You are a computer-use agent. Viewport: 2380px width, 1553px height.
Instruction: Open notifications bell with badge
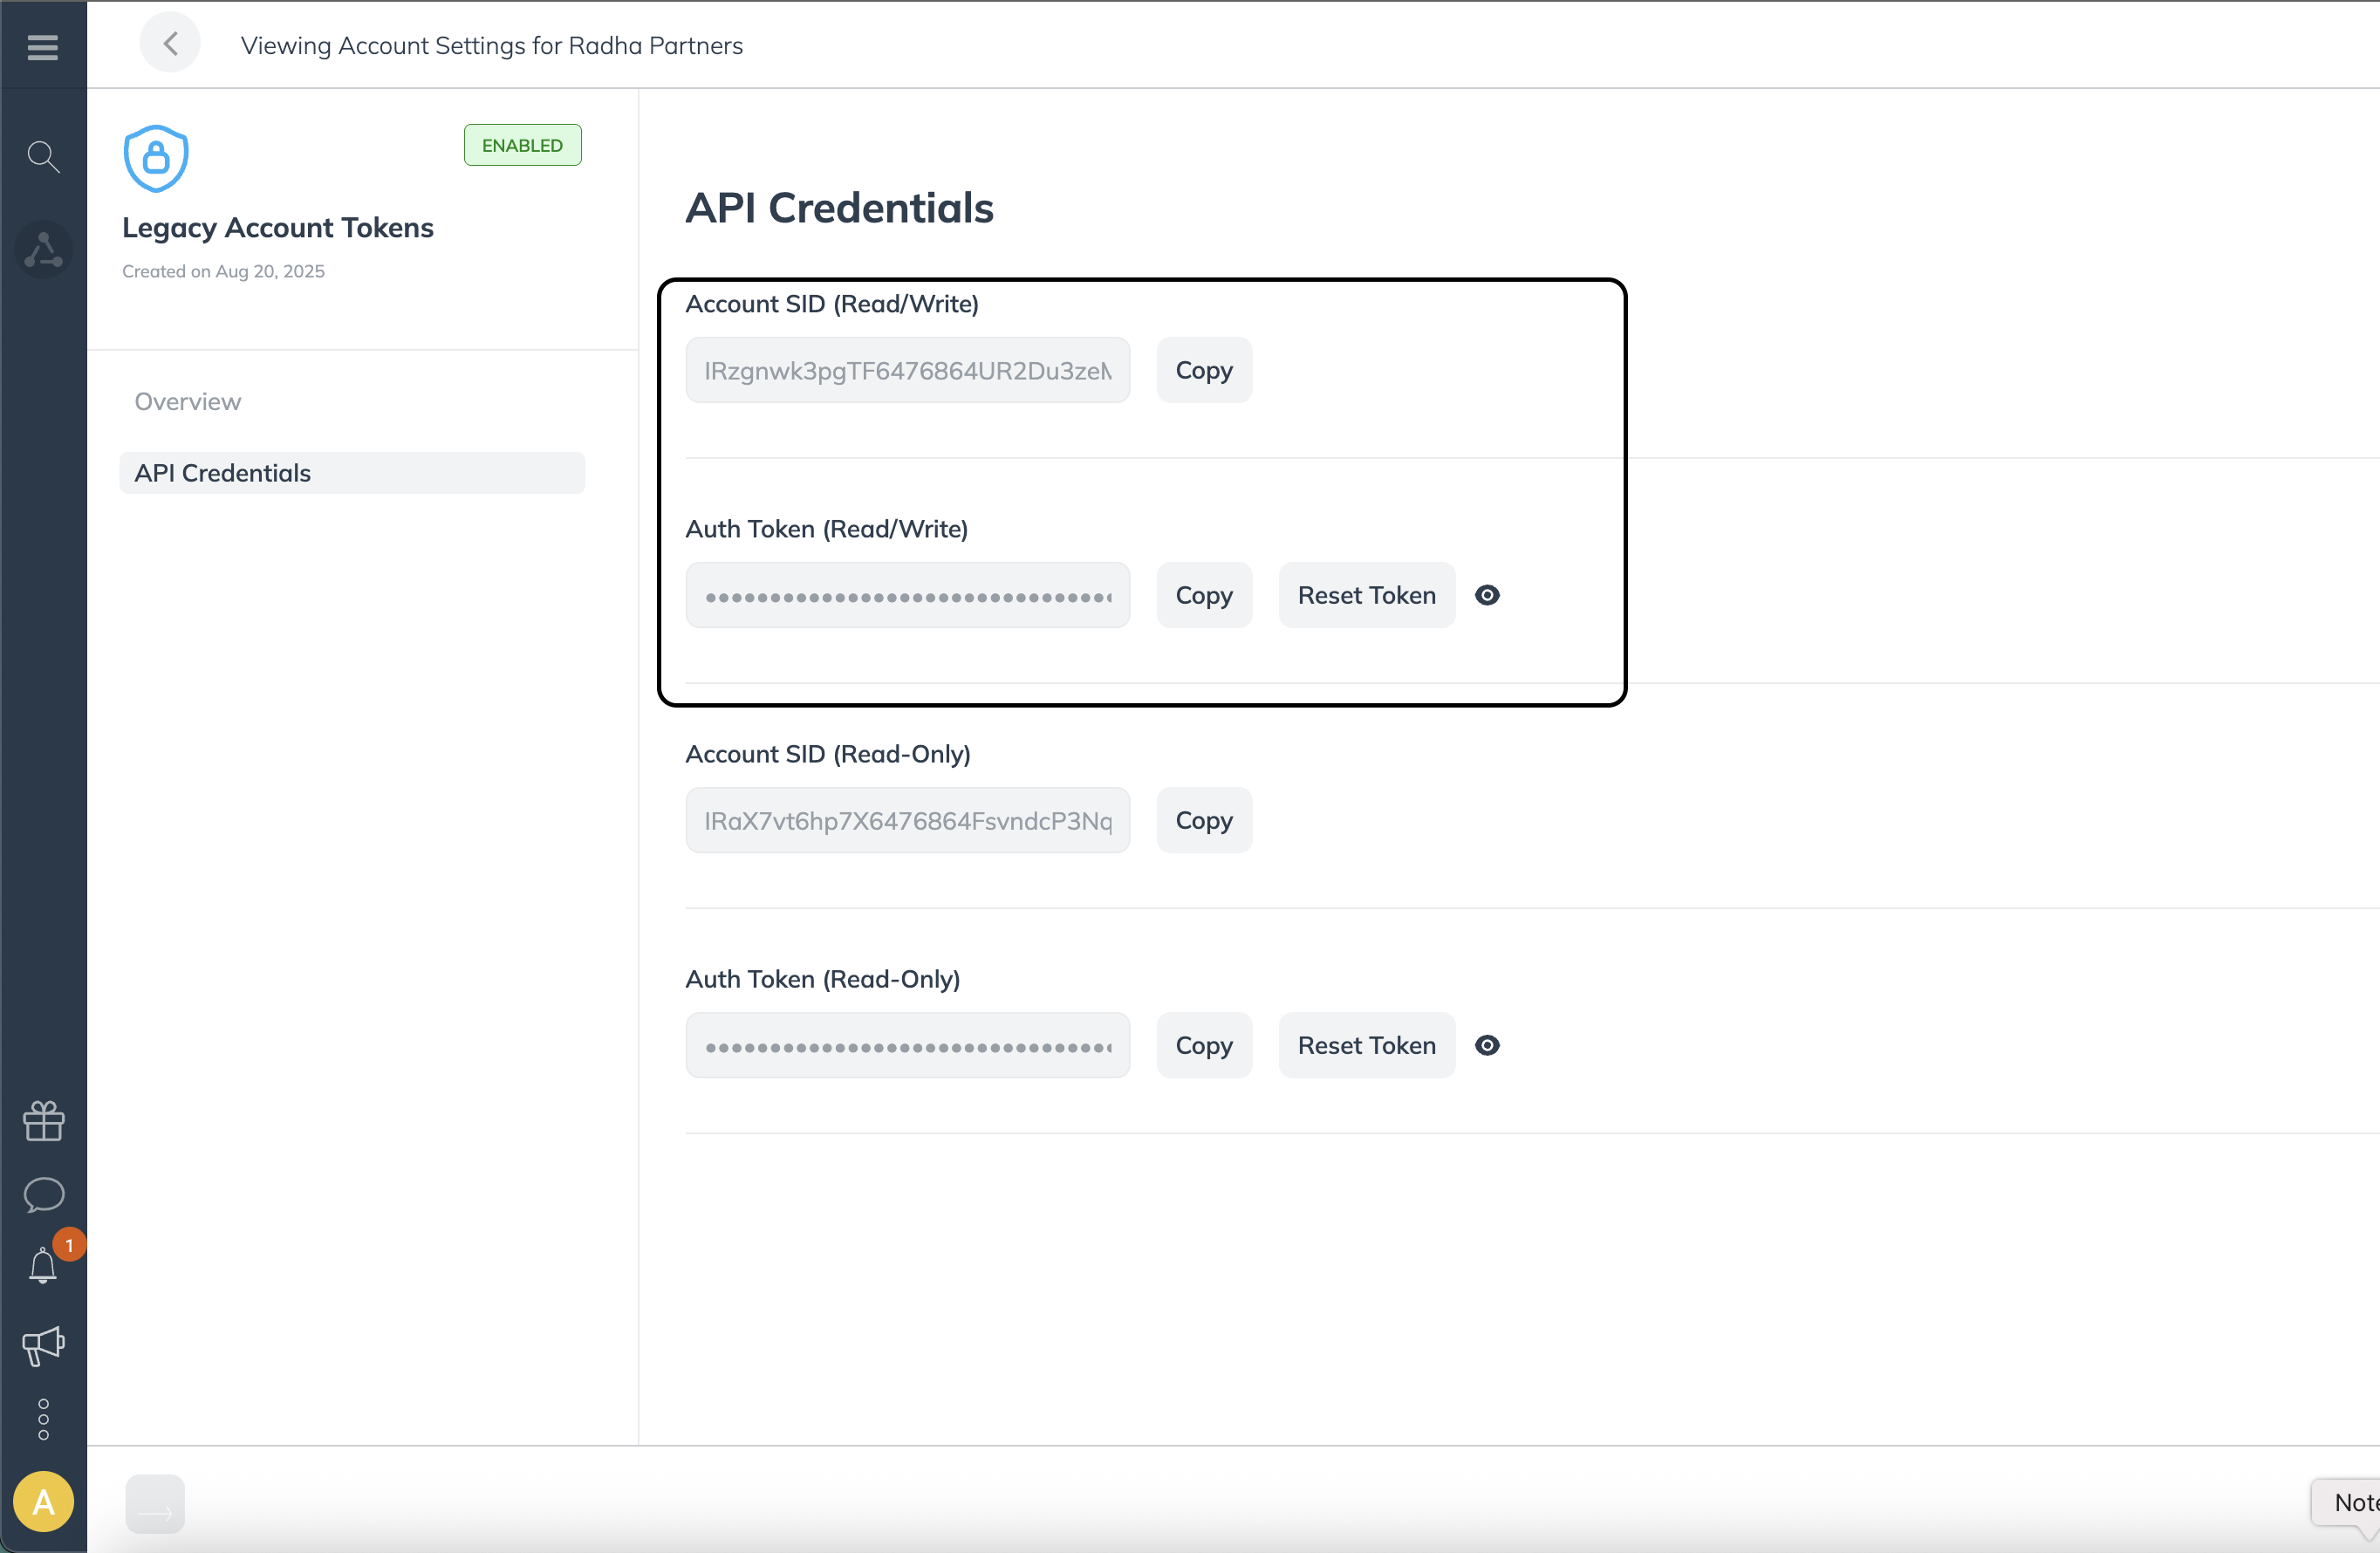click(43, 1266)
